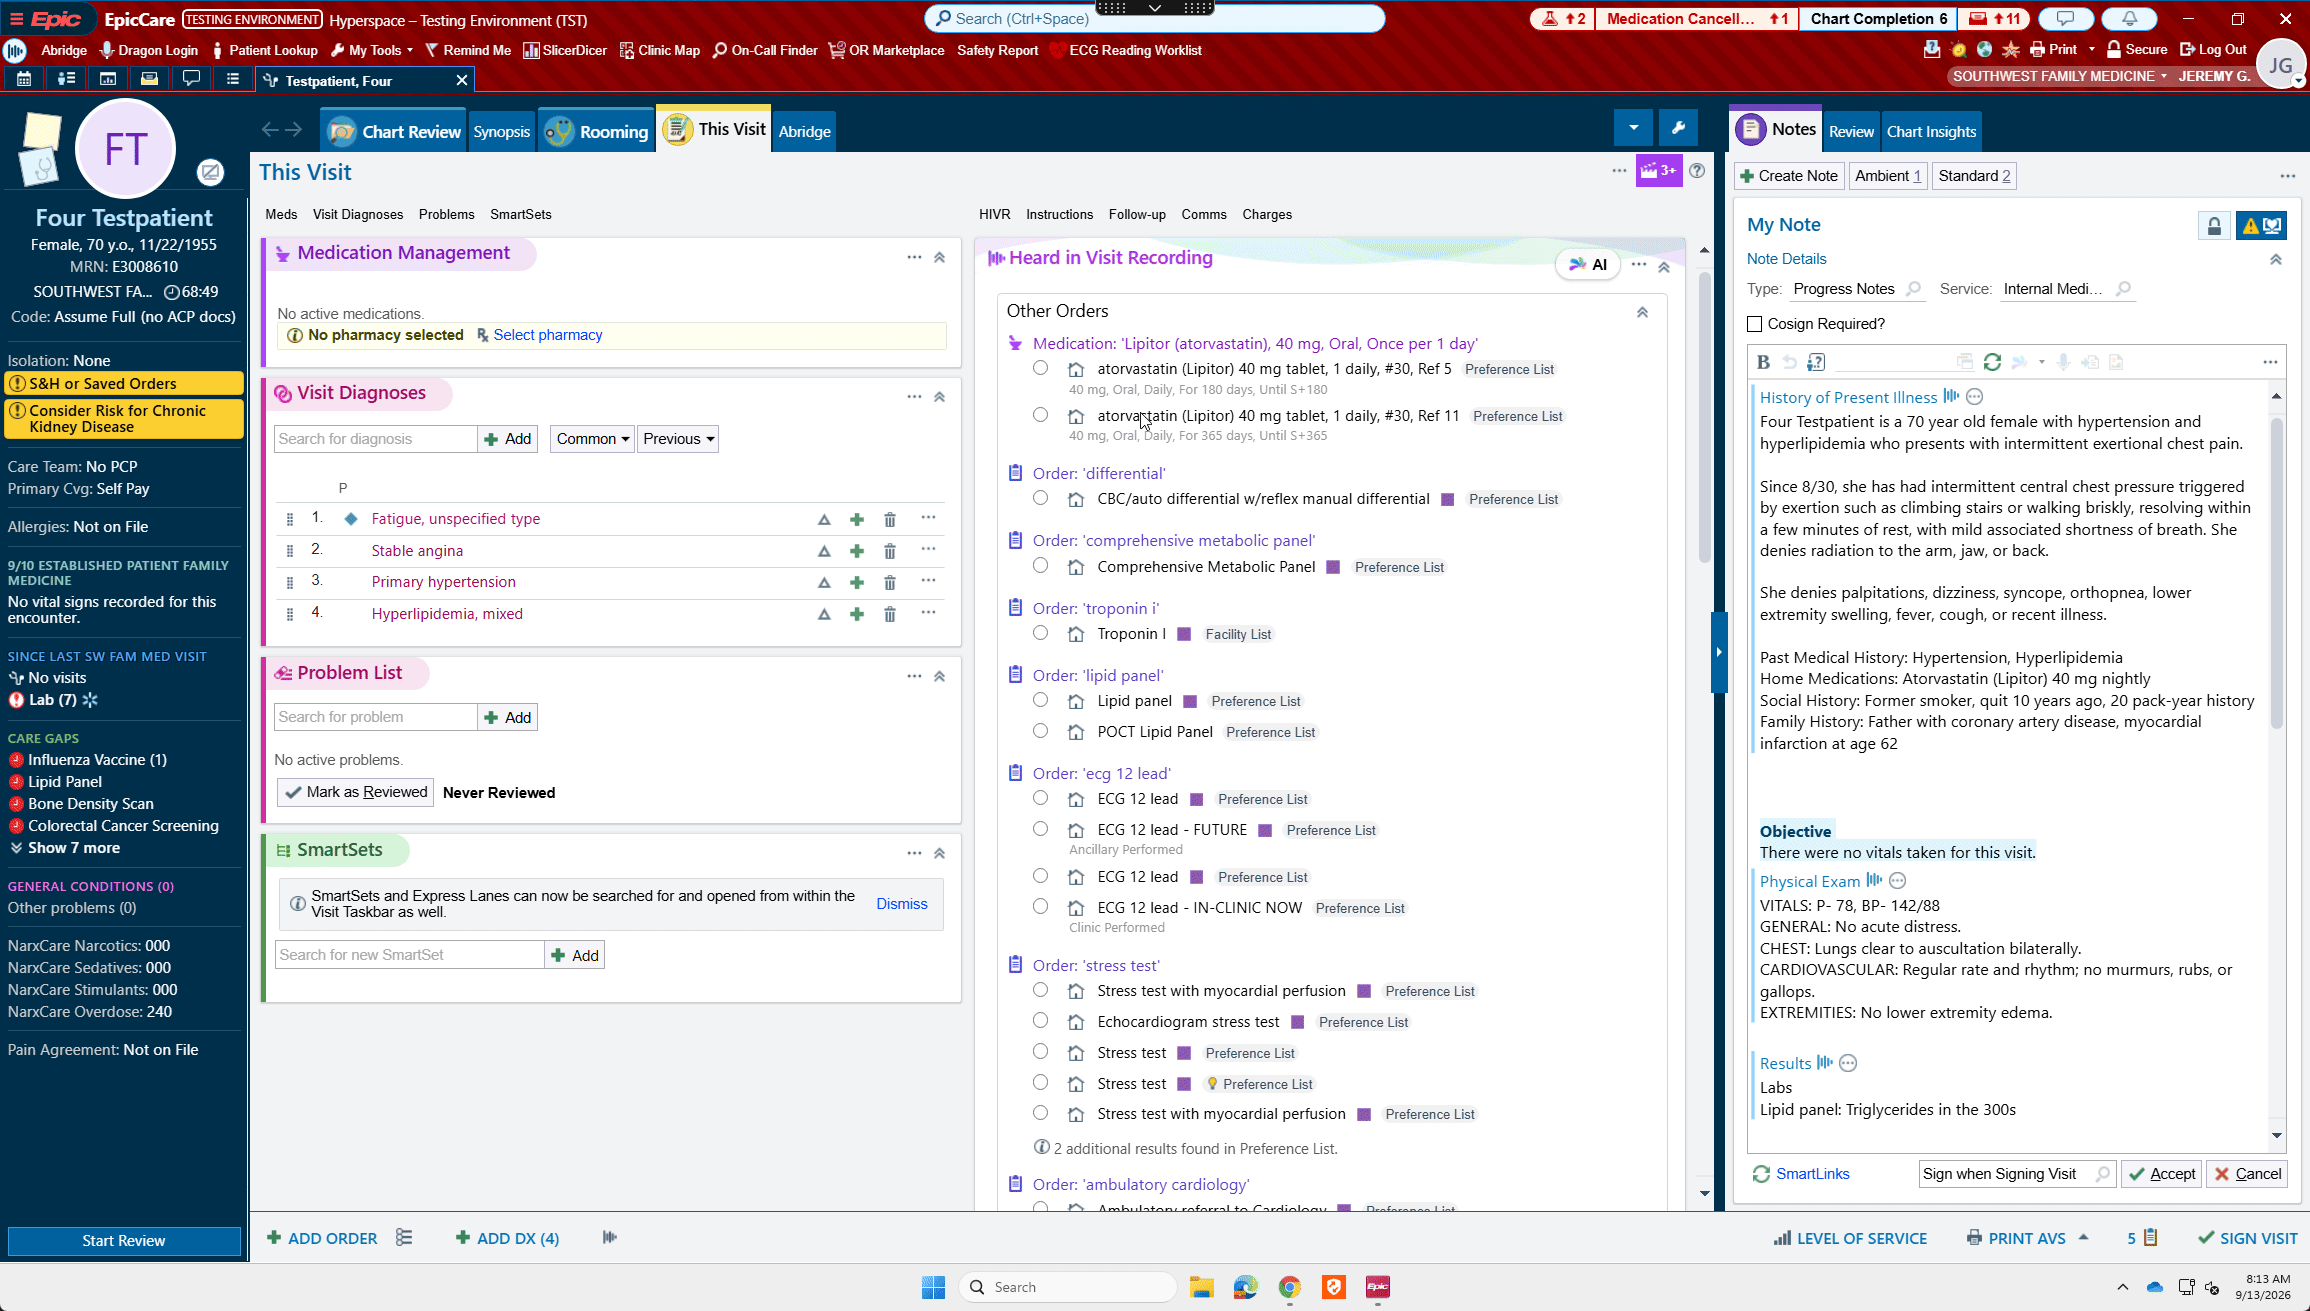The height and width of the screenshot is (1311, 2310).
Task: Open the Synopsis tab
Action: pos(502,132)
